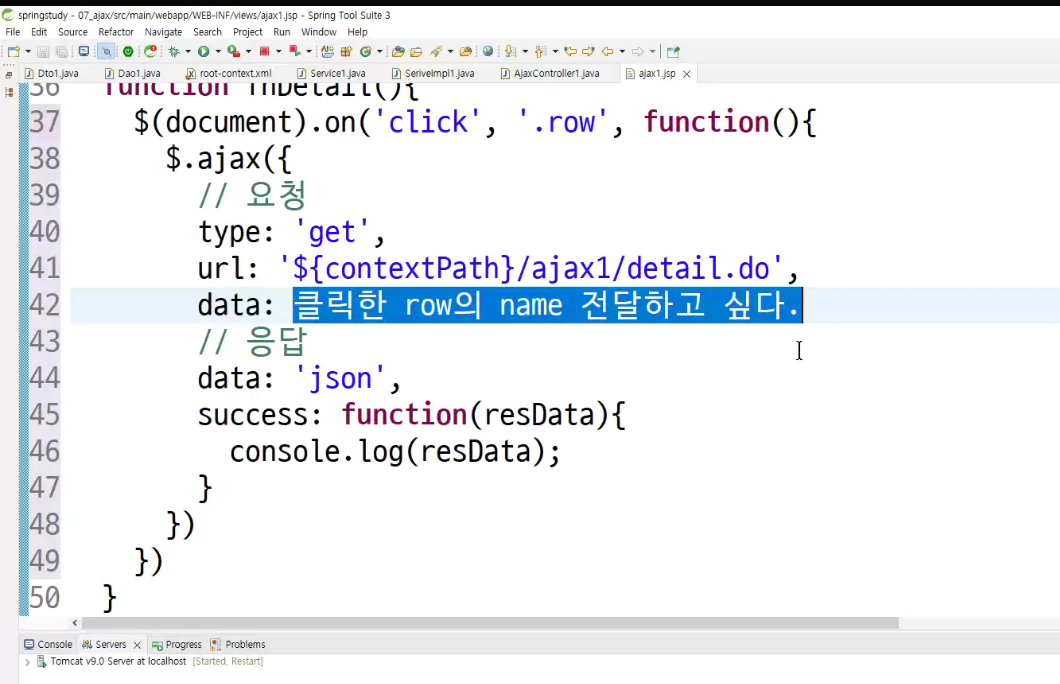Click the green Run button
The image size is (1060, 684).
pyautogui.click(x=203, y=51)
